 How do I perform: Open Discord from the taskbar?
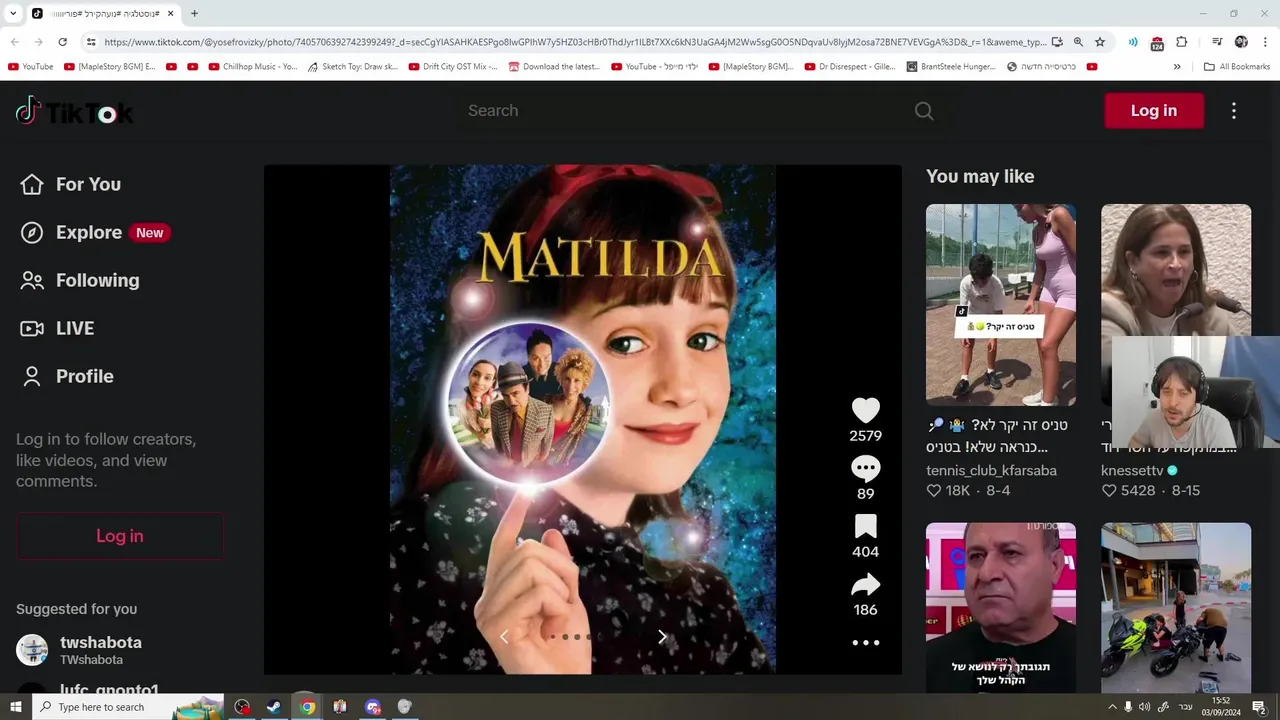(x=373, y=707)
